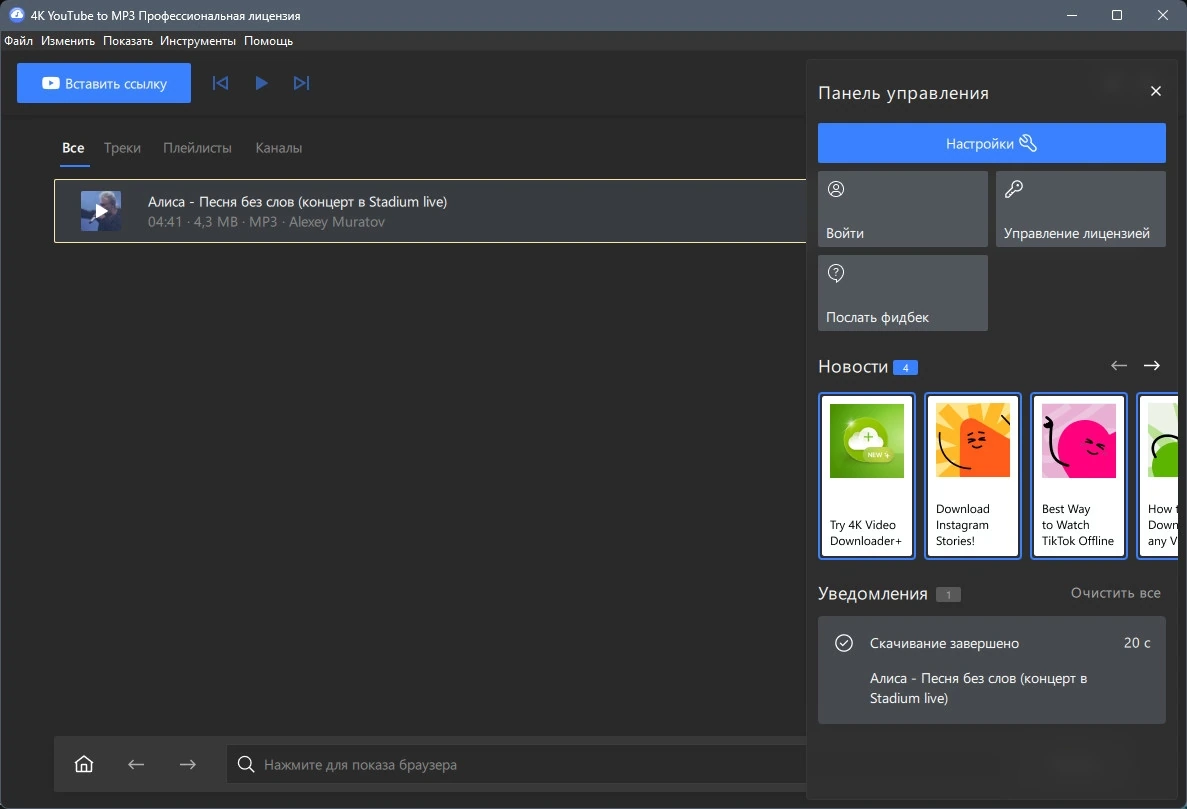This screenshot has height=809, width=1187.
Task: Open the Try 4K Video Downloader+ news card
Action: point(867,476)
